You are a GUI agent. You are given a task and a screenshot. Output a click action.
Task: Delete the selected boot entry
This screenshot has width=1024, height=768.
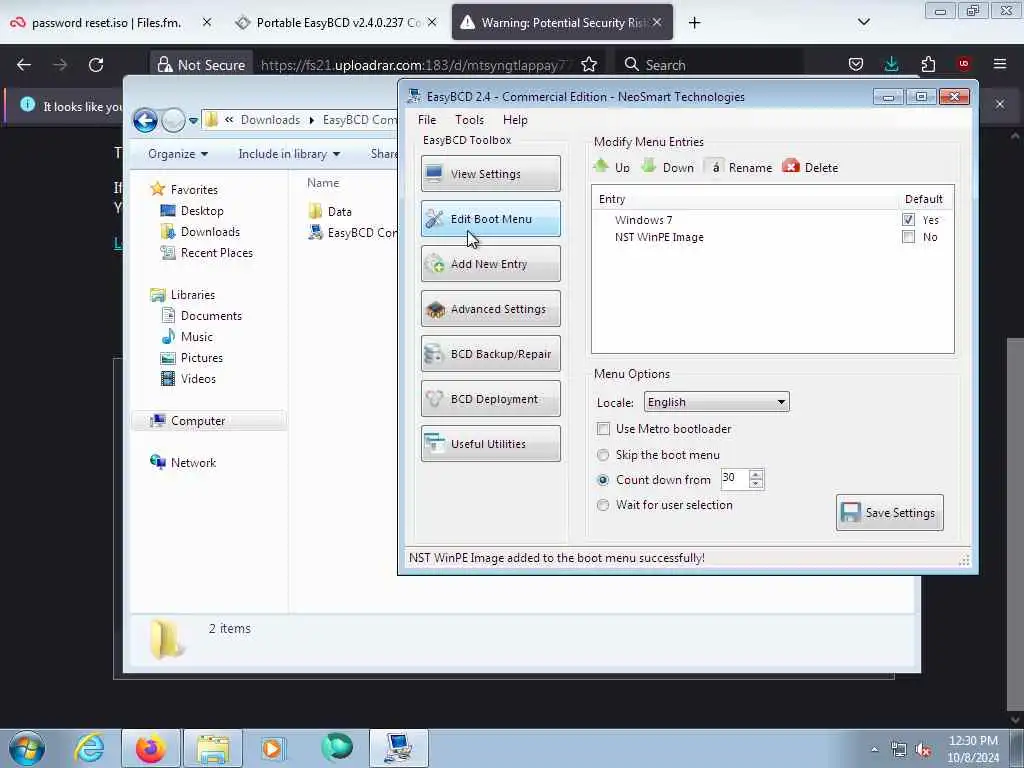(x=810, y=167)
